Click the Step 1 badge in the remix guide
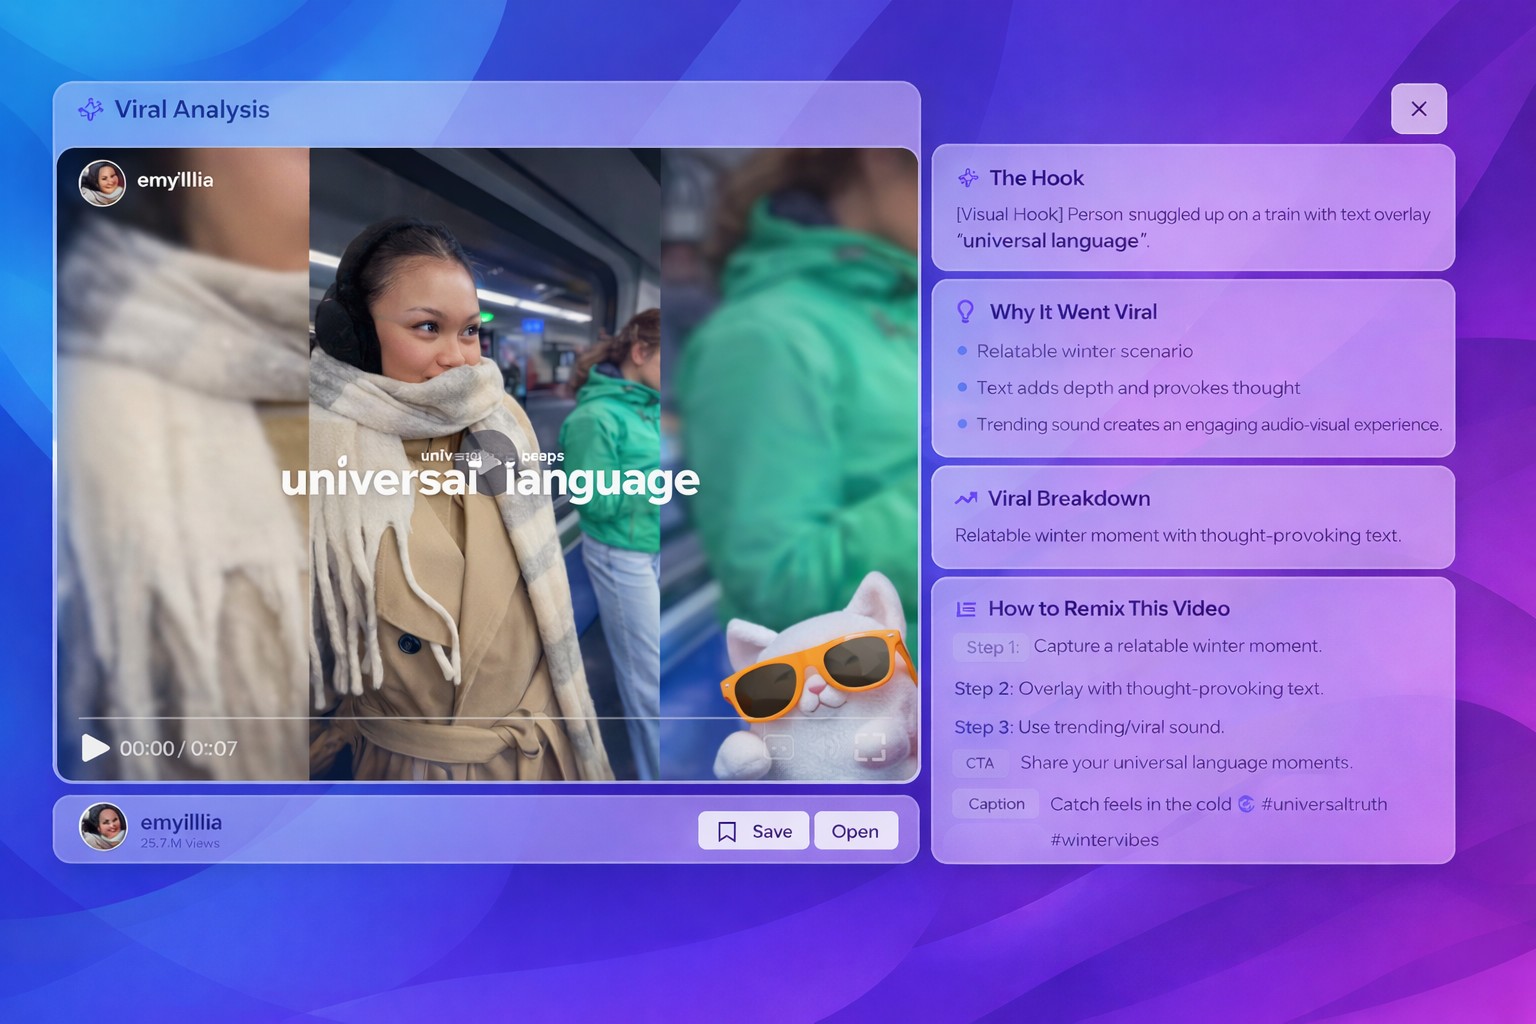The image size is (1536, 1024). tap(990, 647)
